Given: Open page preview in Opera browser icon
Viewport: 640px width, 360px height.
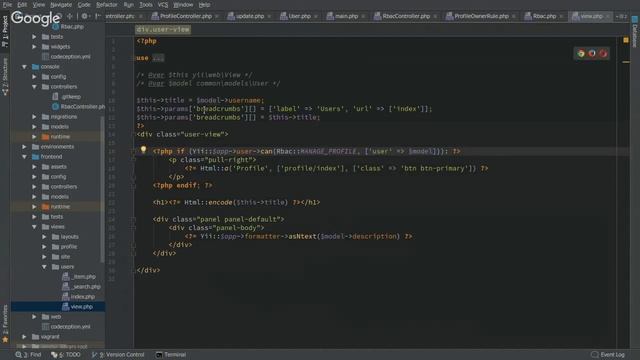Looking at the screenshot, I should pyautogui.click(x=603, y=53).
